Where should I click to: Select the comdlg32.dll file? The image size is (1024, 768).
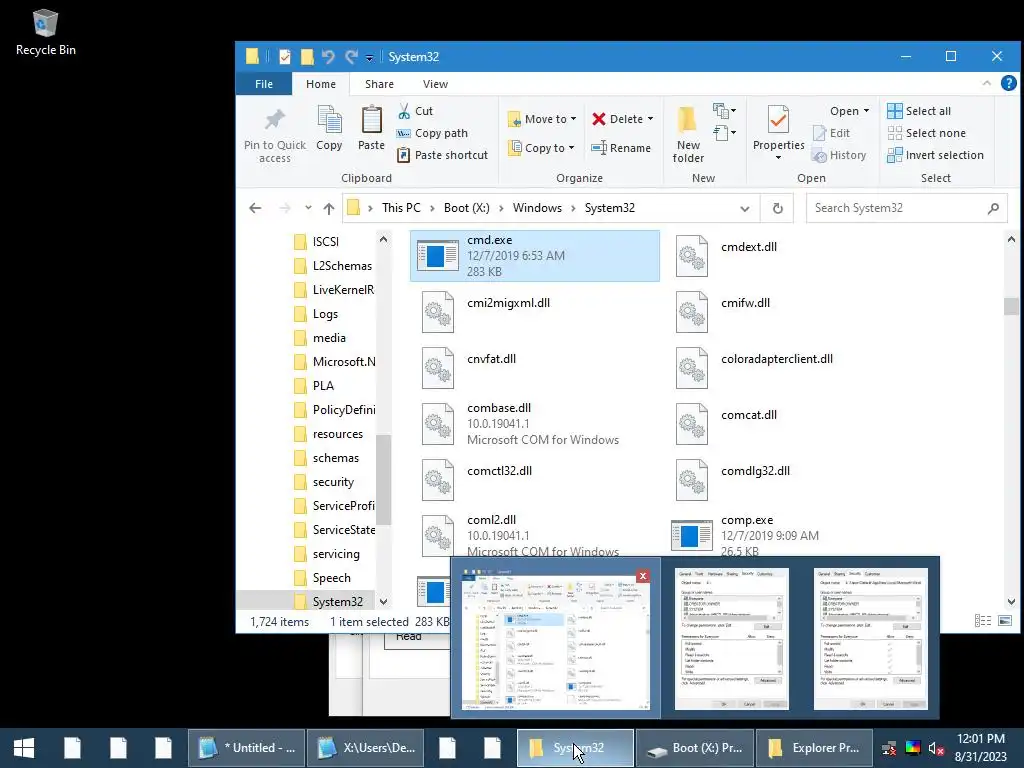[x=789, y=479]
